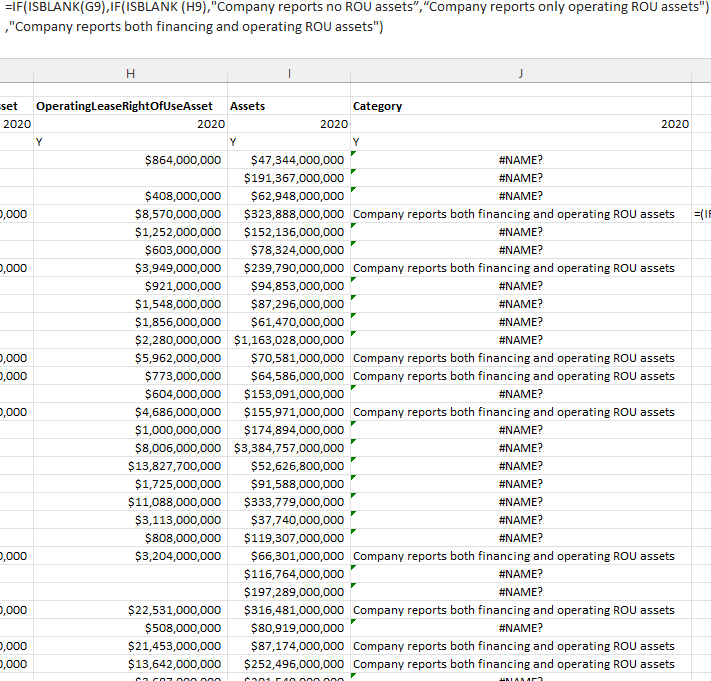Viewport: 711px width, 681px height.
Task: Select cell with $4,686,000,000
Action: point(131,412)
